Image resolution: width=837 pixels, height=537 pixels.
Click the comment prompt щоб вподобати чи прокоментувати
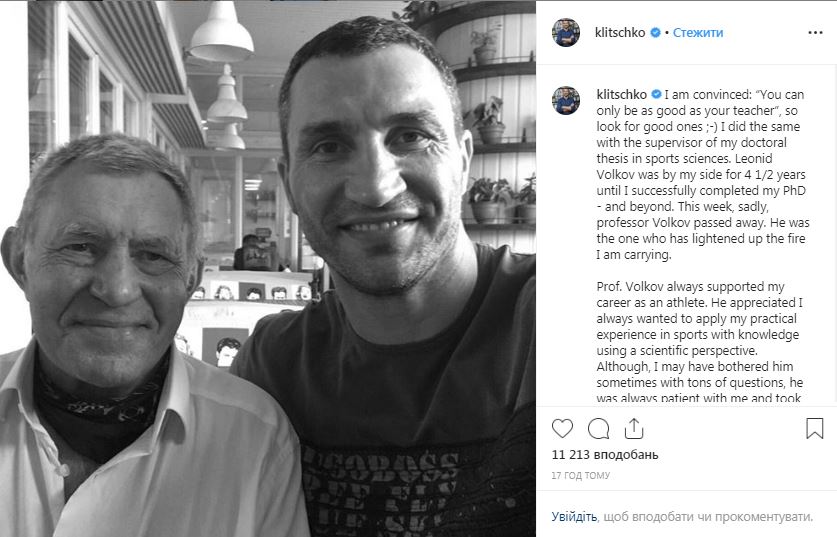coord(708,517)
